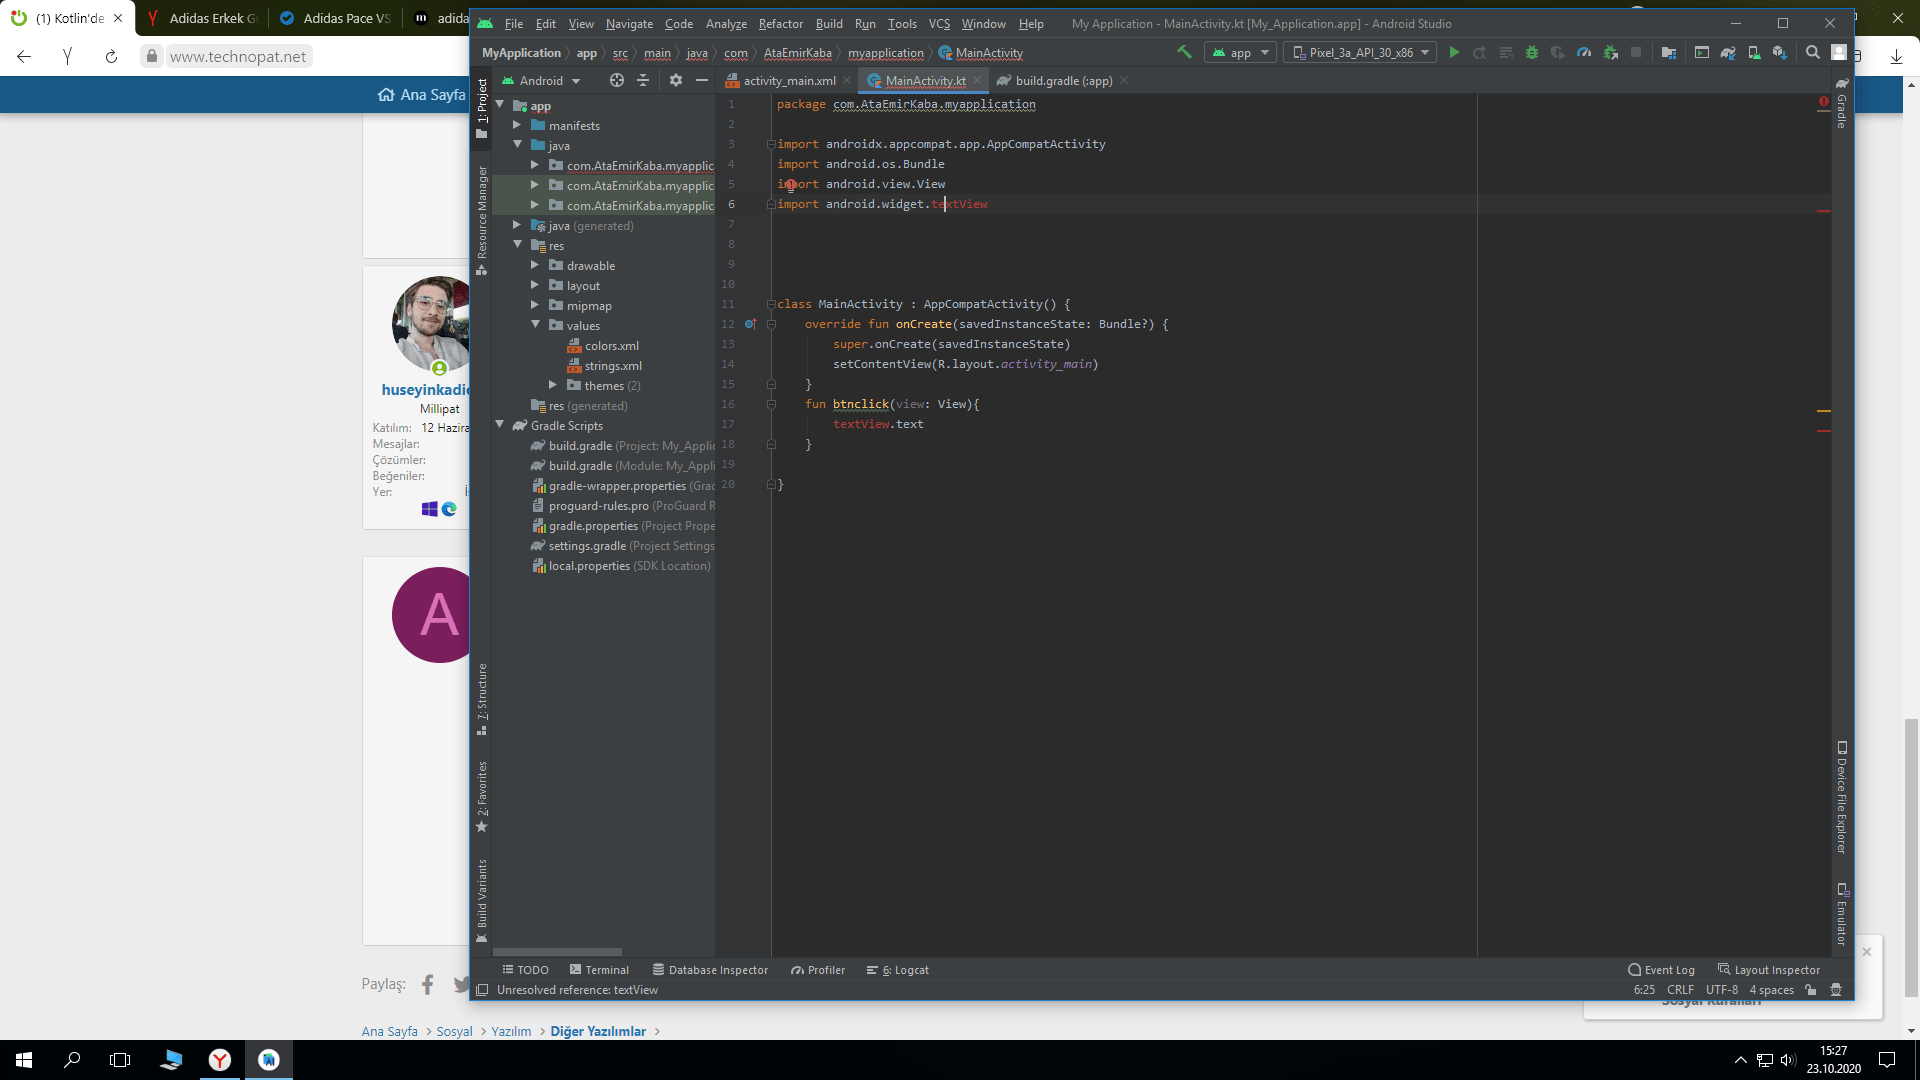Open the Profiler gauge icon in toolbar

point(1584,53)
